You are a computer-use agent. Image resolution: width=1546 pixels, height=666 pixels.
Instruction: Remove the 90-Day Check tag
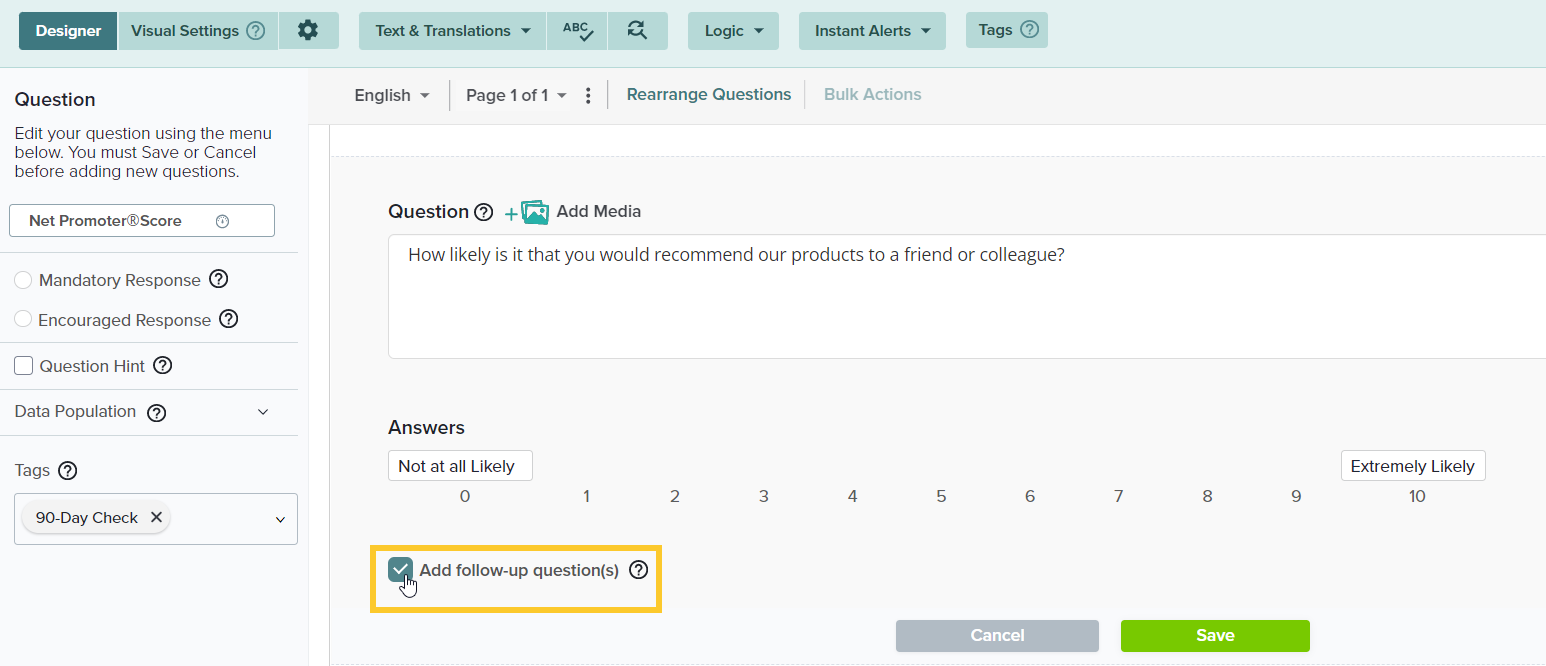click(x=156, y=517)
